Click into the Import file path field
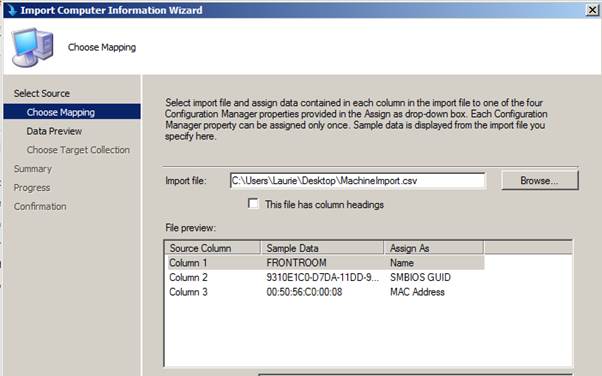Image resolution: width=602 pixels, height=376 pixels. (358, 181)
